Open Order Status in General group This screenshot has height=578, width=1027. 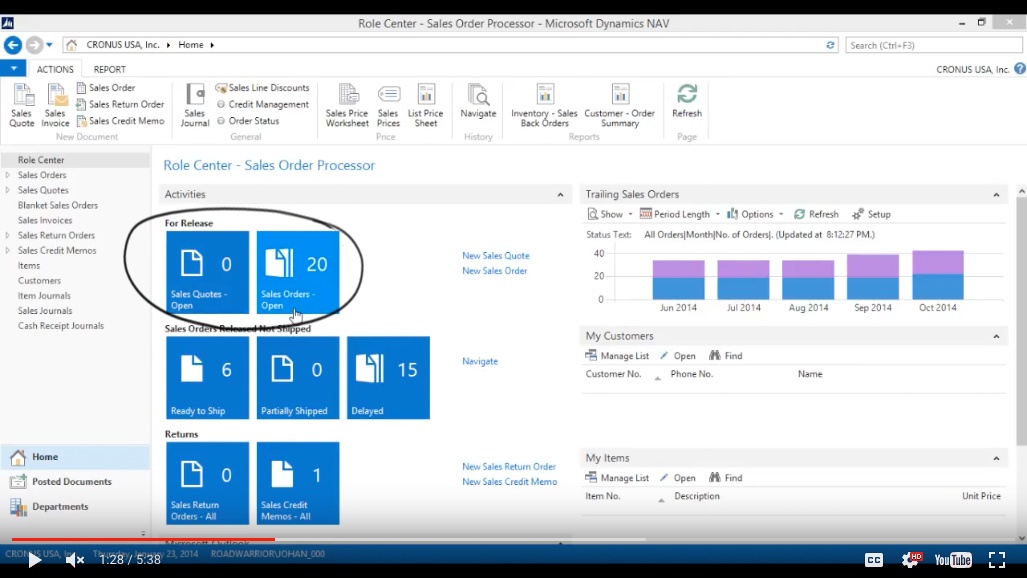tap(248, 121)
